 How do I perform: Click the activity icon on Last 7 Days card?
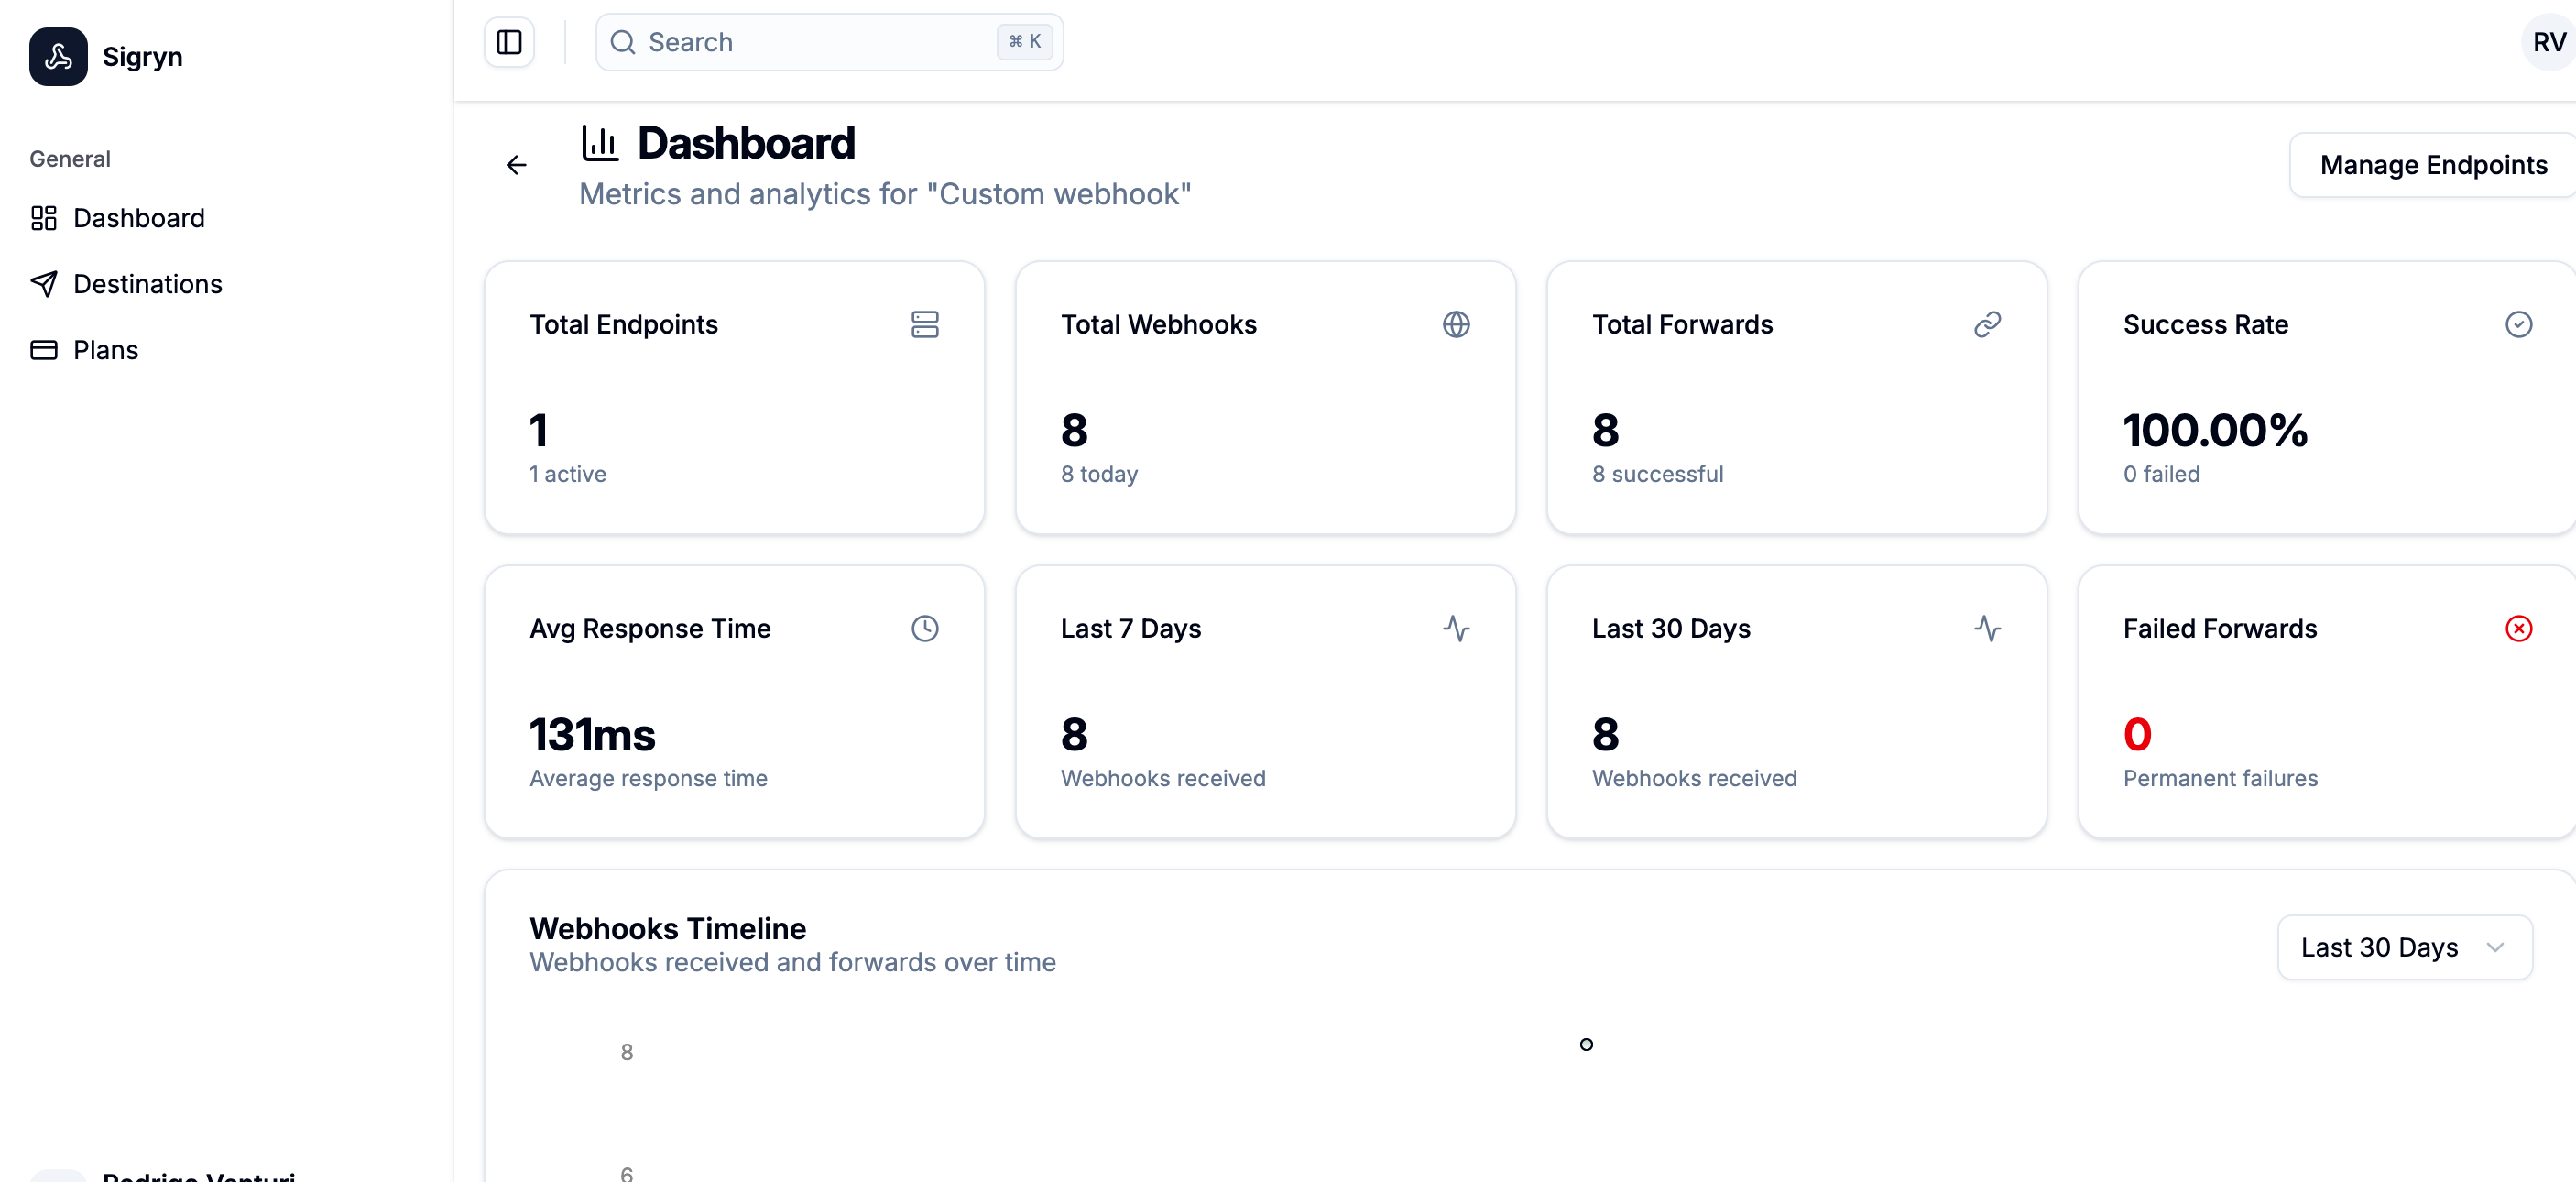(1456, 628)
